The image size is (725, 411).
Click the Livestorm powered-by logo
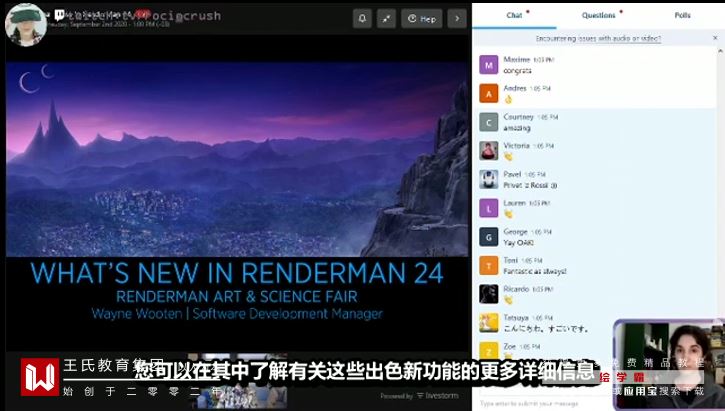(x=437, y=396)
